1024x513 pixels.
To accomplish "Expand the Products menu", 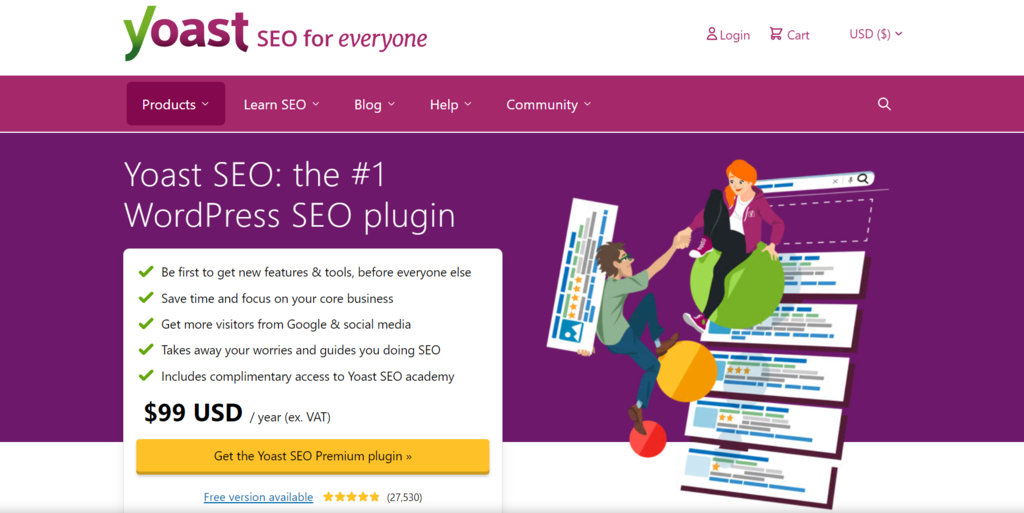I will (175, 104).
